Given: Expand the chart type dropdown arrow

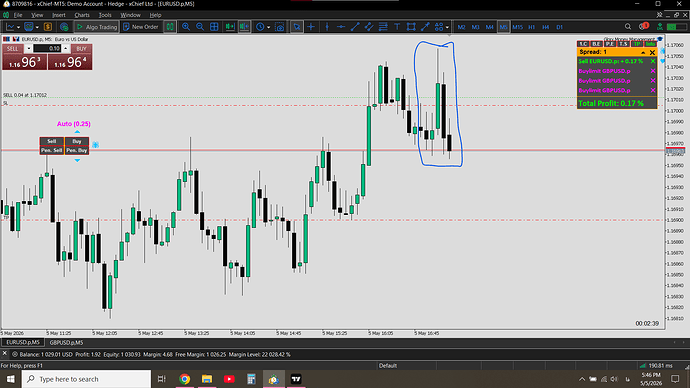Looking at the screenshot, I should point(18,27).
